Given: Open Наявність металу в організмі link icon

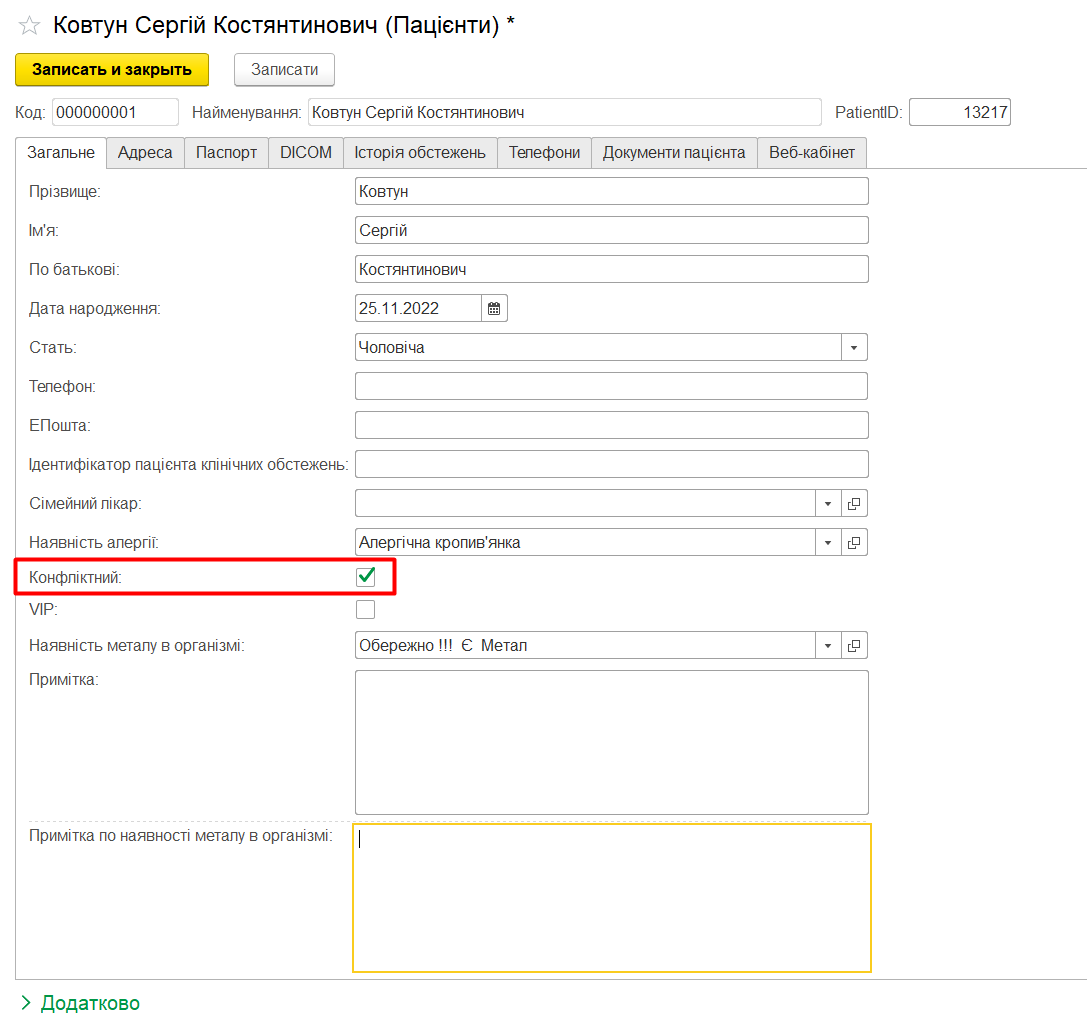Looking at the screenshot, I should 854,646.
